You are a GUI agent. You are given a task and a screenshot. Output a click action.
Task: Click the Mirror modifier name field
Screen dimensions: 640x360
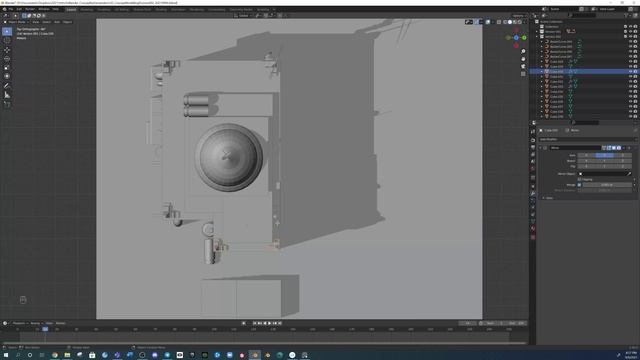tap(575, 148)
